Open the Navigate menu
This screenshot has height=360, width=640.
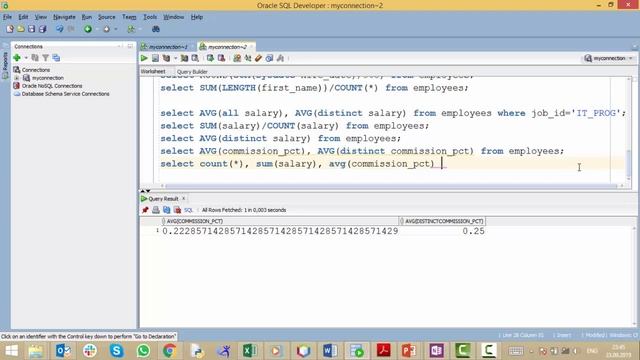tap(64, 17)
